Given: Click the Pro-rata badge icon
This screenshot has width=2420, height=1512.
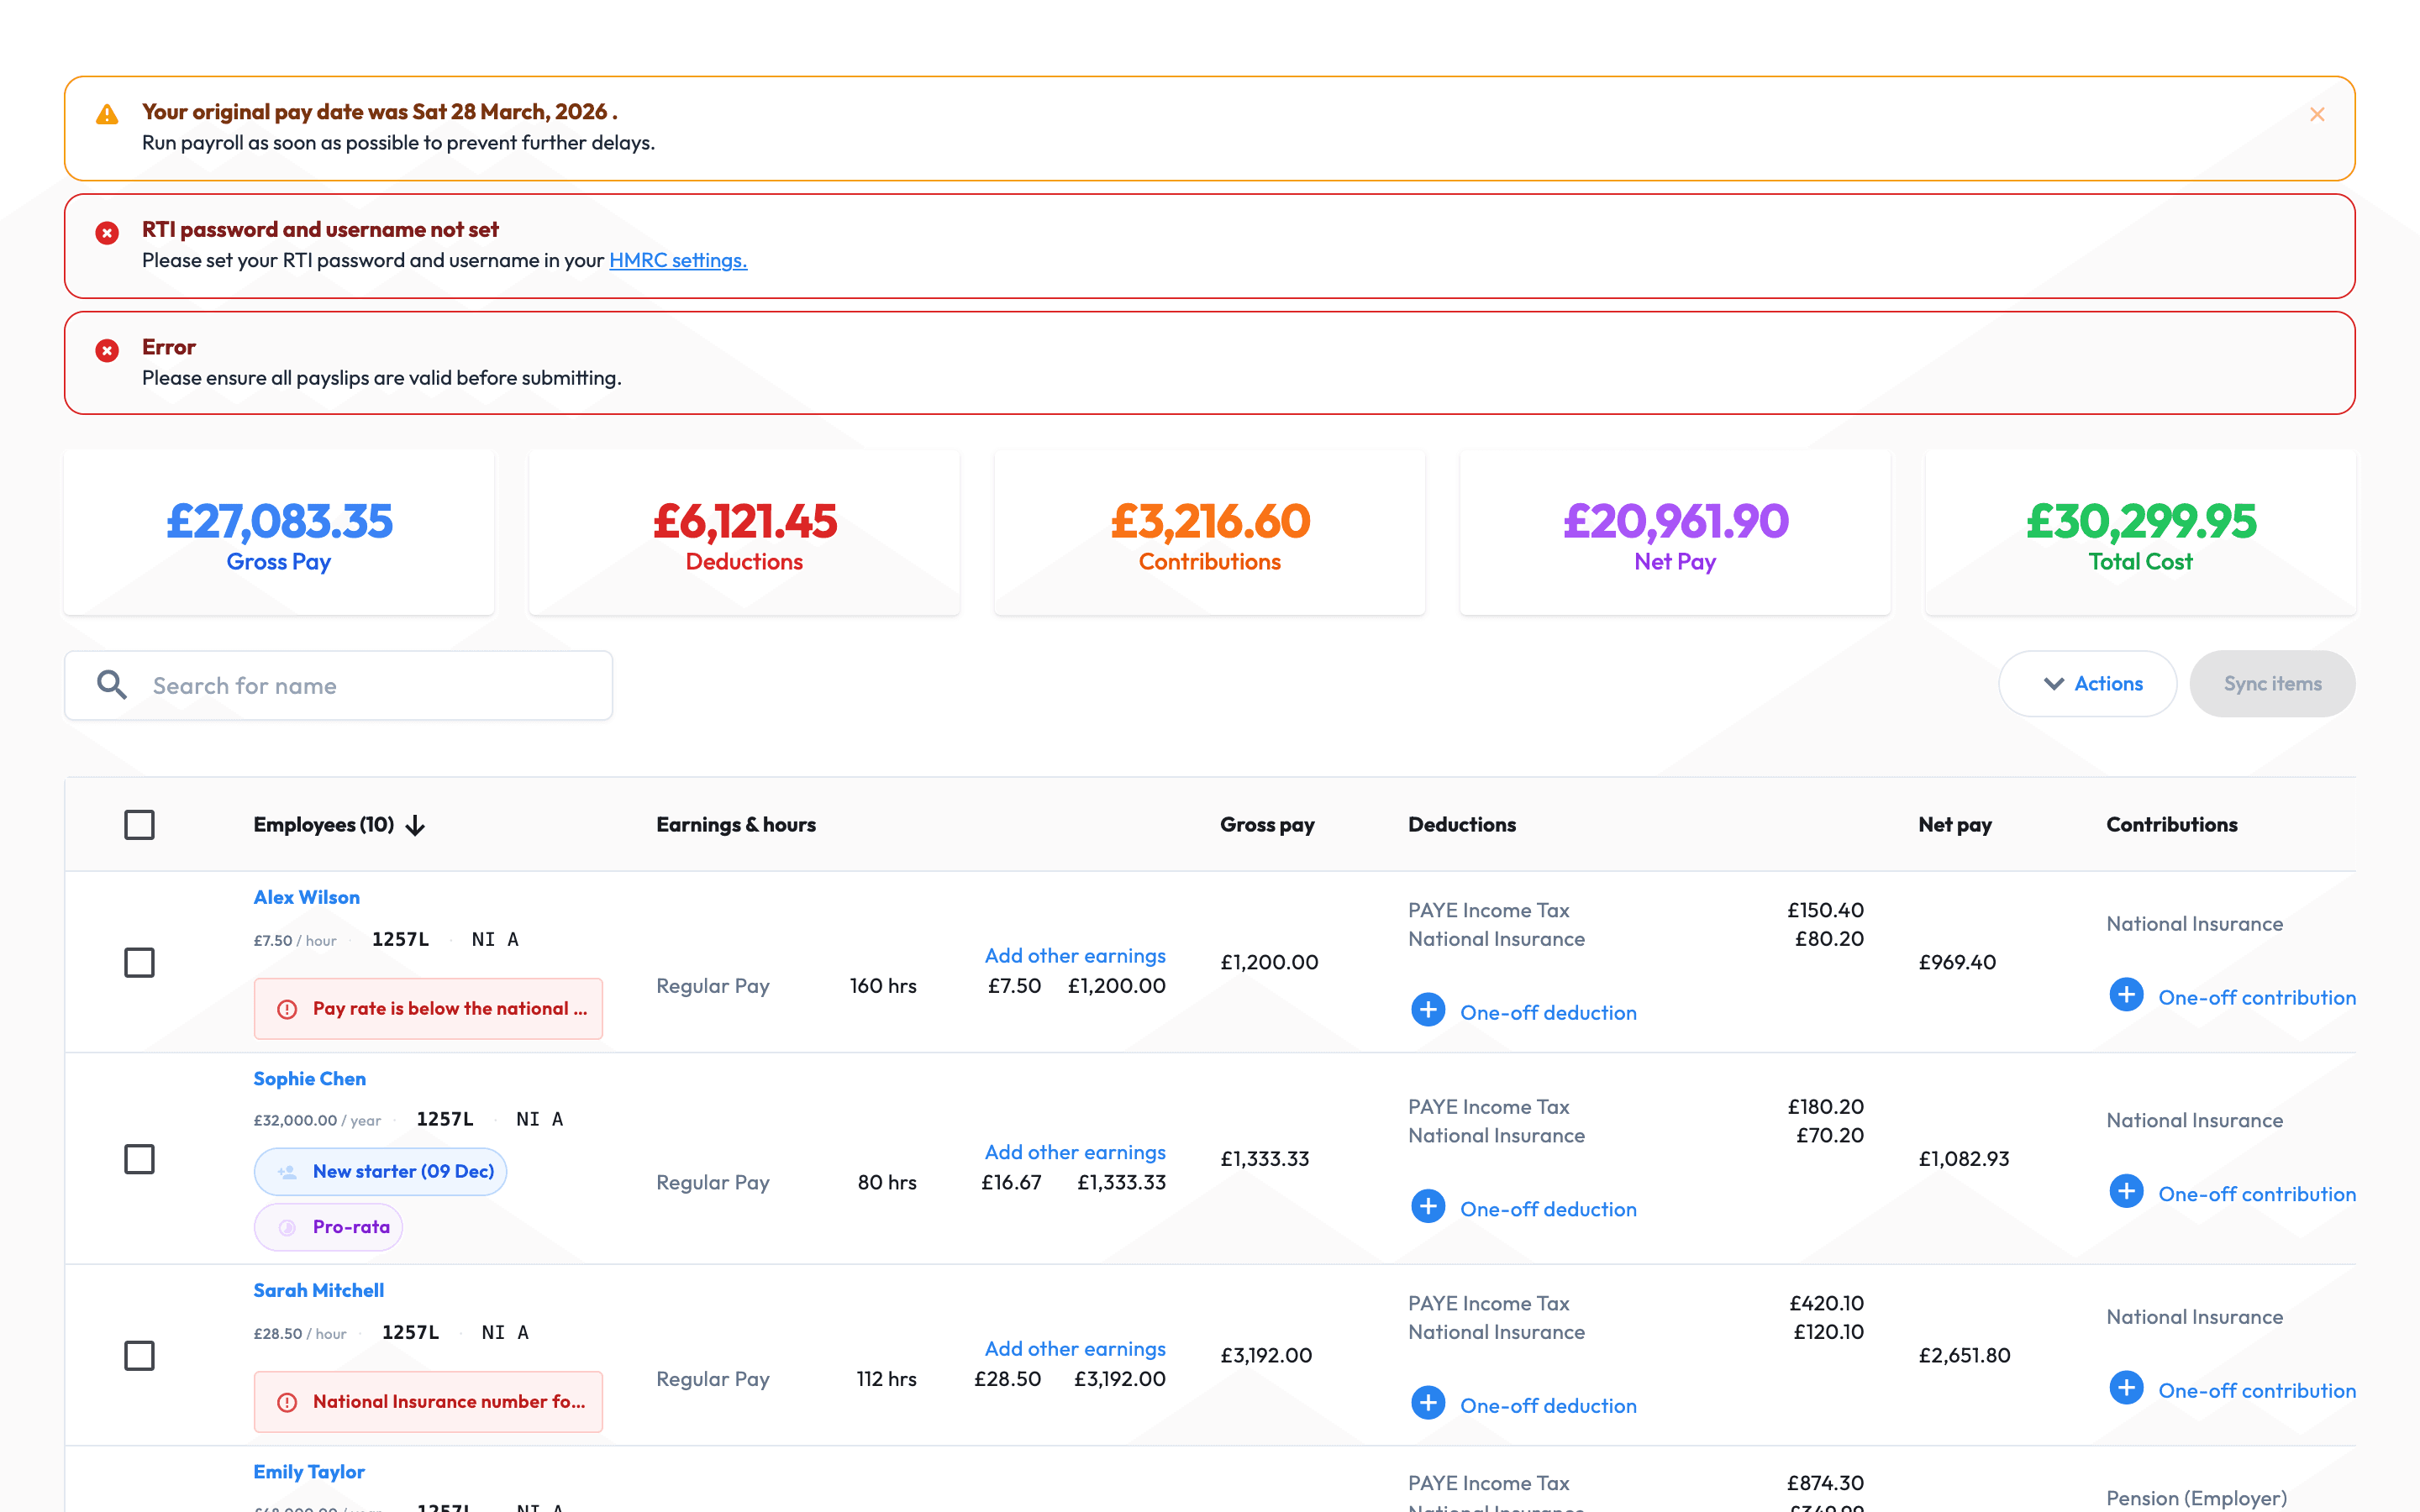Looking at the screenshot, I should (287, 1227).
